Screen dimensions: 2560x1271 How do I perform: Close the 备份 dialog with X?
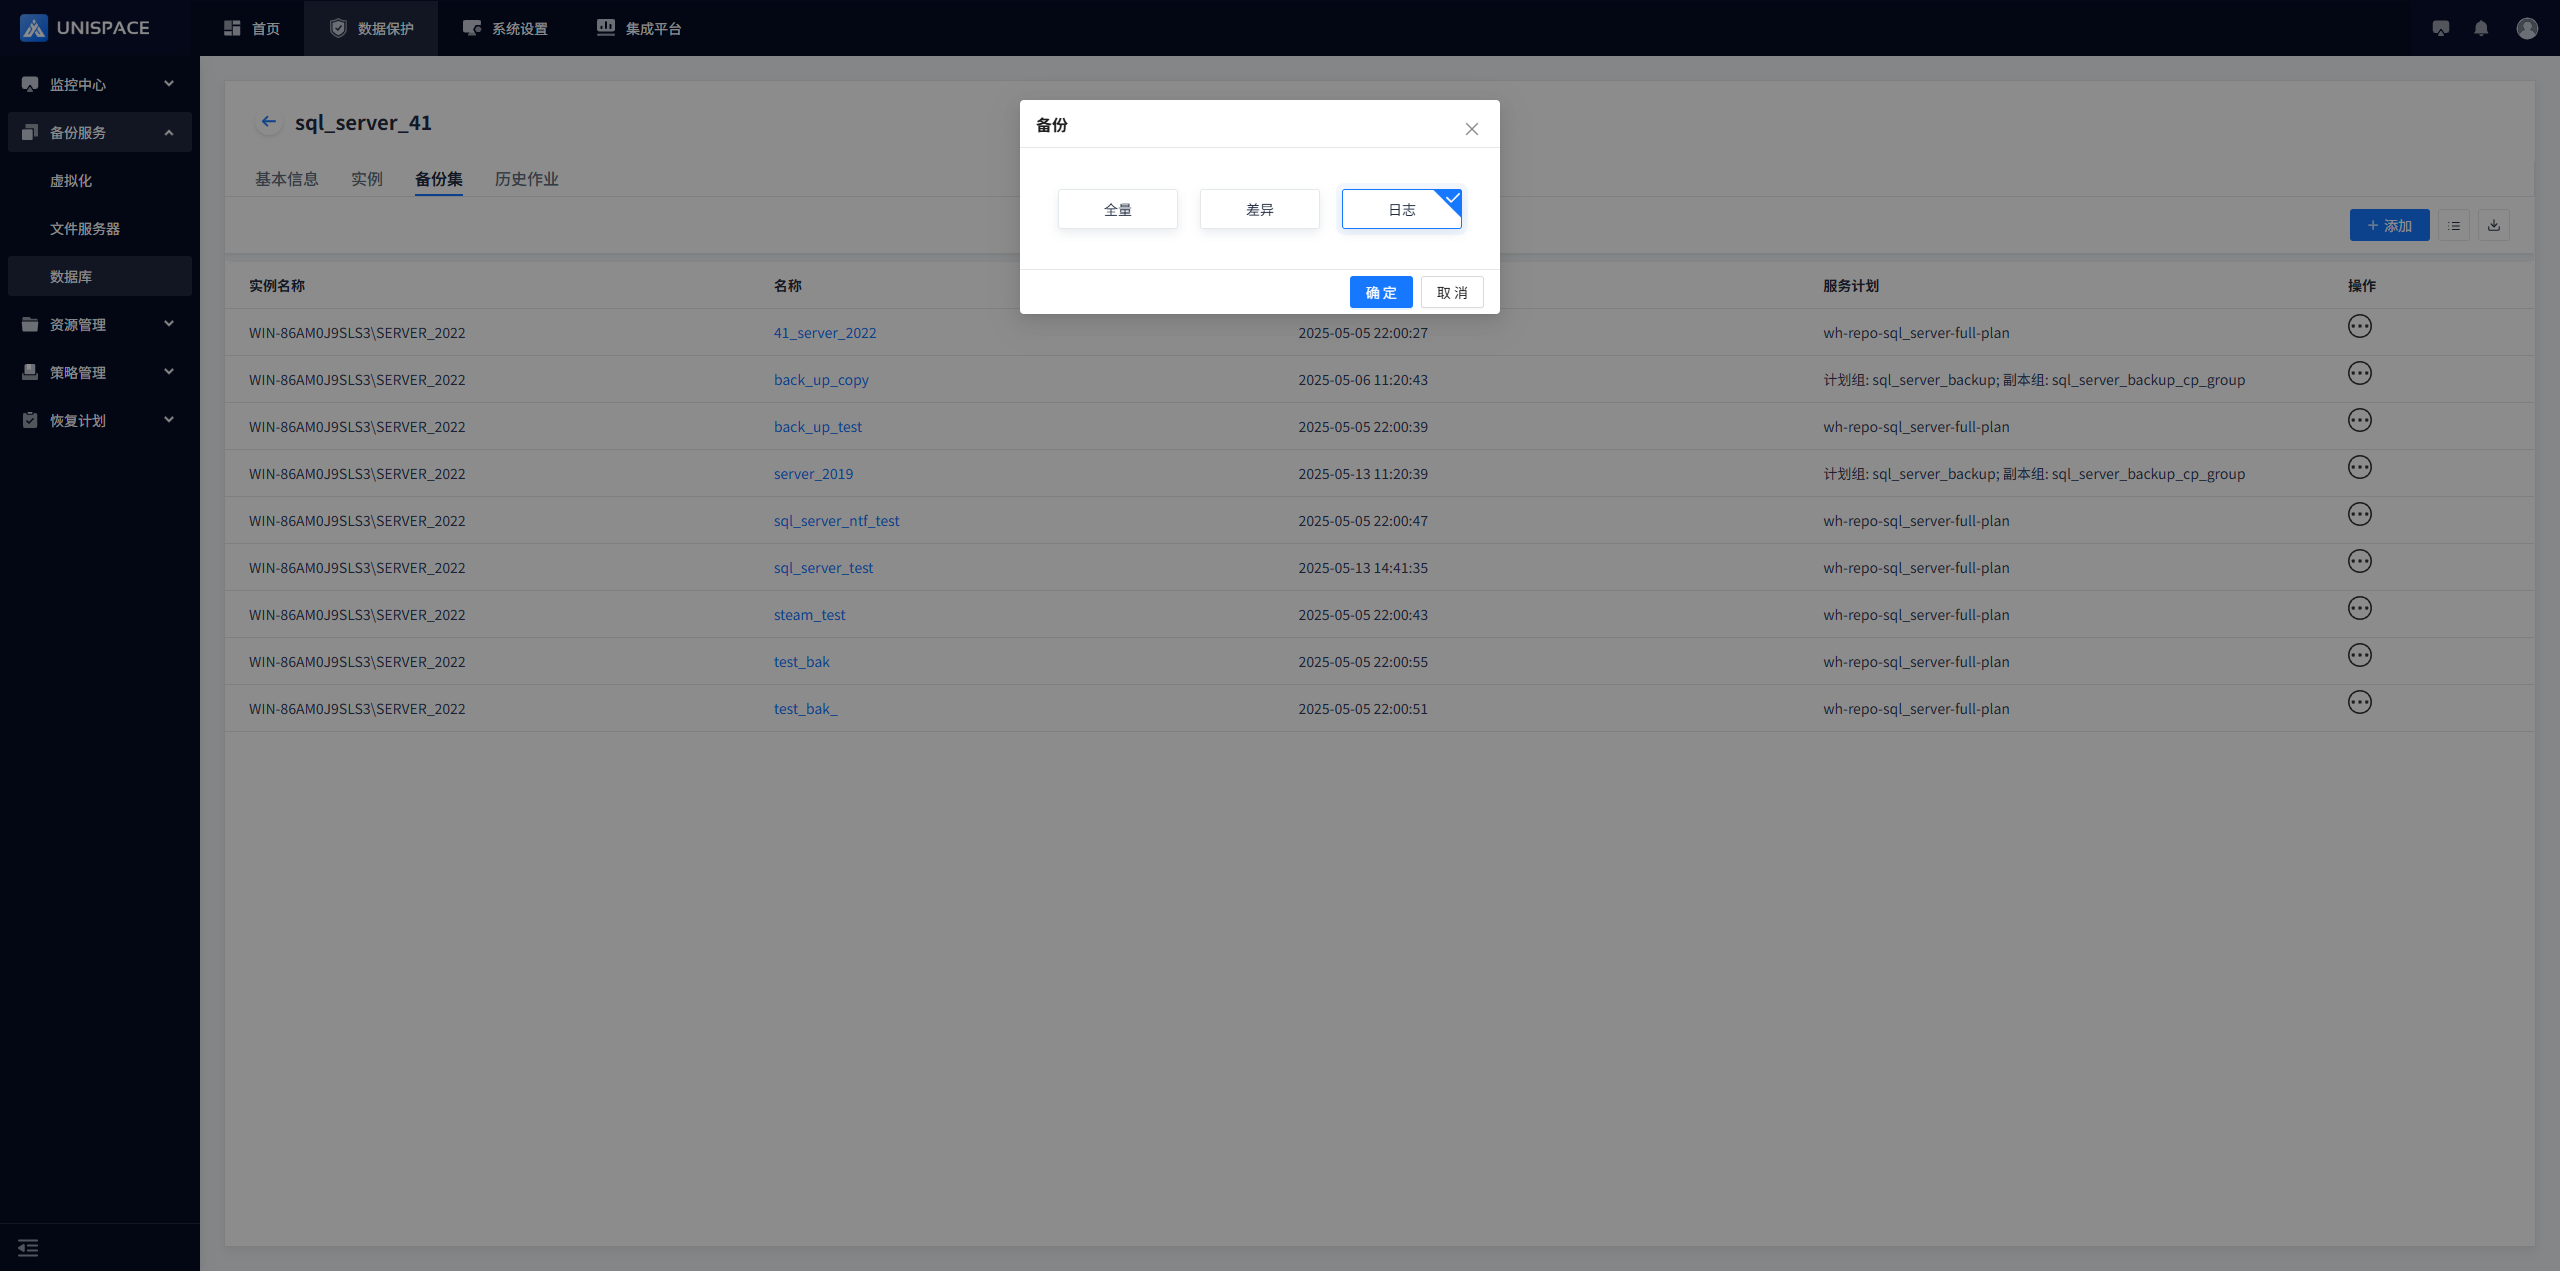click(x=1471, y=129)
